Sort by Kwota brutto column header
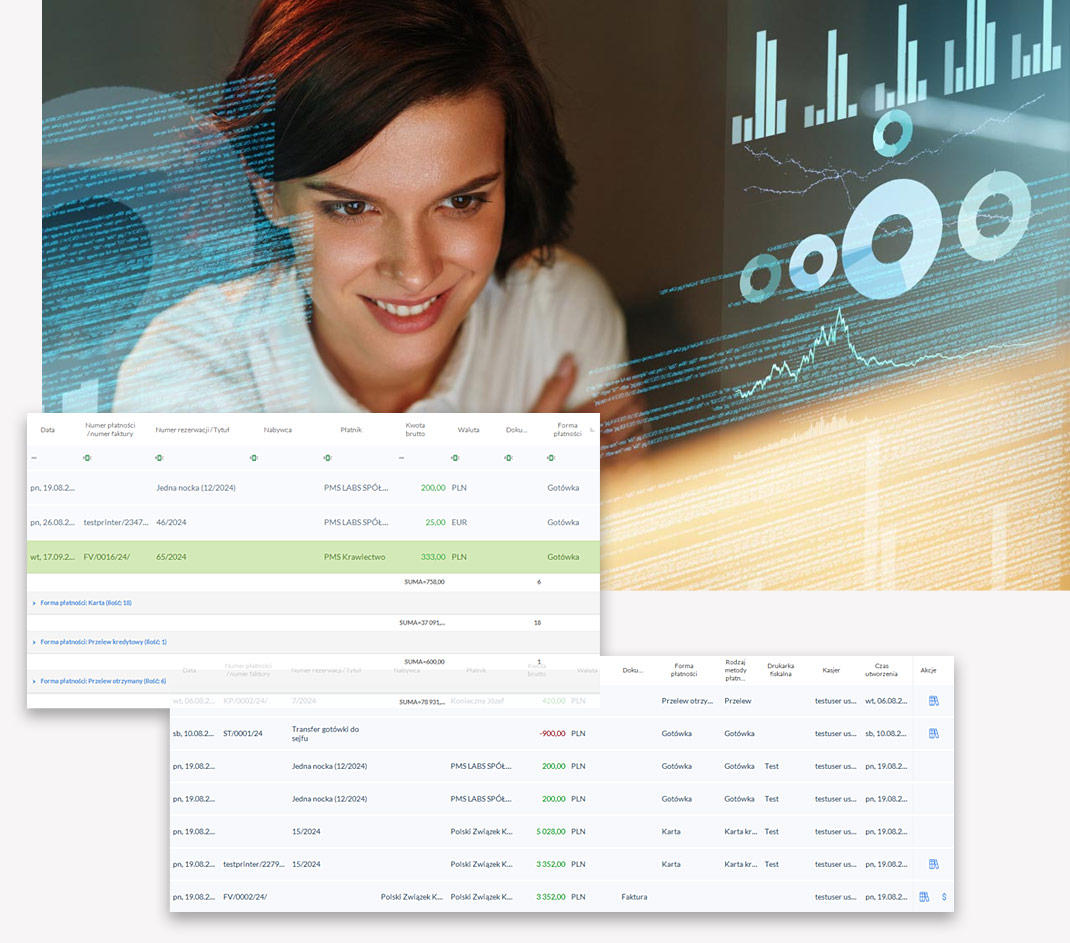Viewport: 1070px width, 943px height. 415,430
